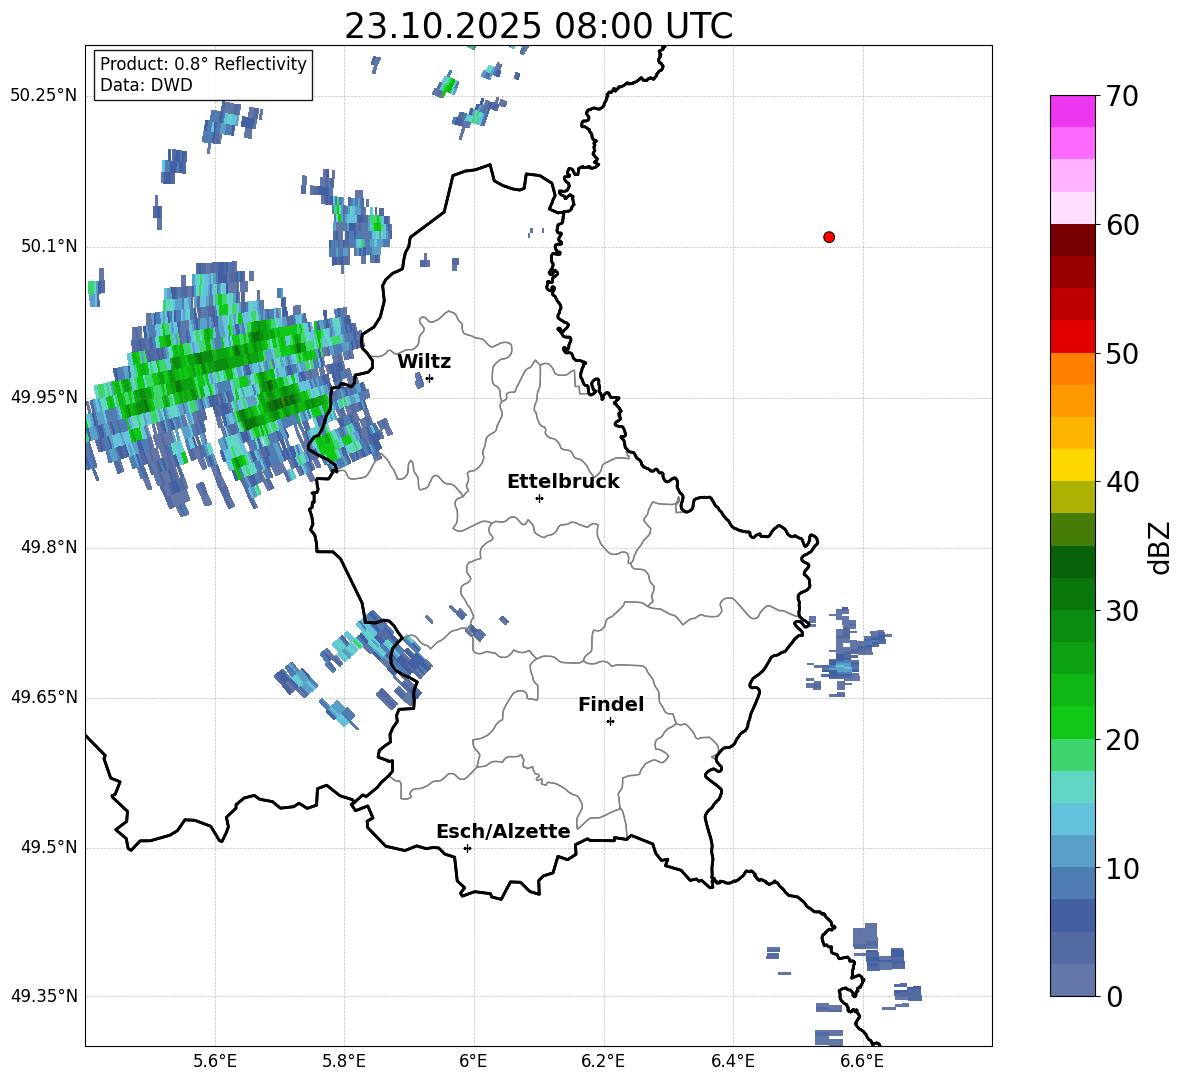The width and height of the screenshot is (1184, 1081).
Task: Click the dBZ colorbar axis label
Action: pyautogui.click(x=1161, y=547)
